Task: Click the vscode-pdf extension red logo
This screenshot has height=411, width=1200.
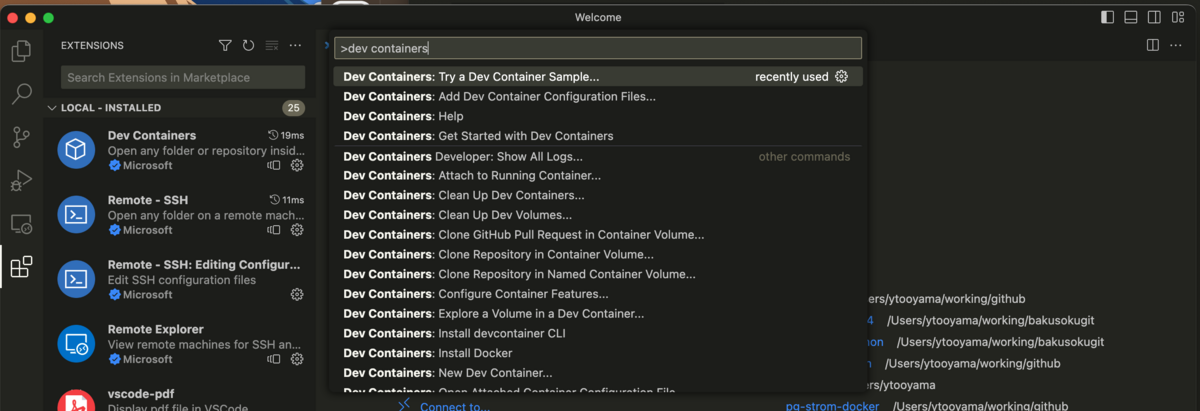Action: pos(76,401)
